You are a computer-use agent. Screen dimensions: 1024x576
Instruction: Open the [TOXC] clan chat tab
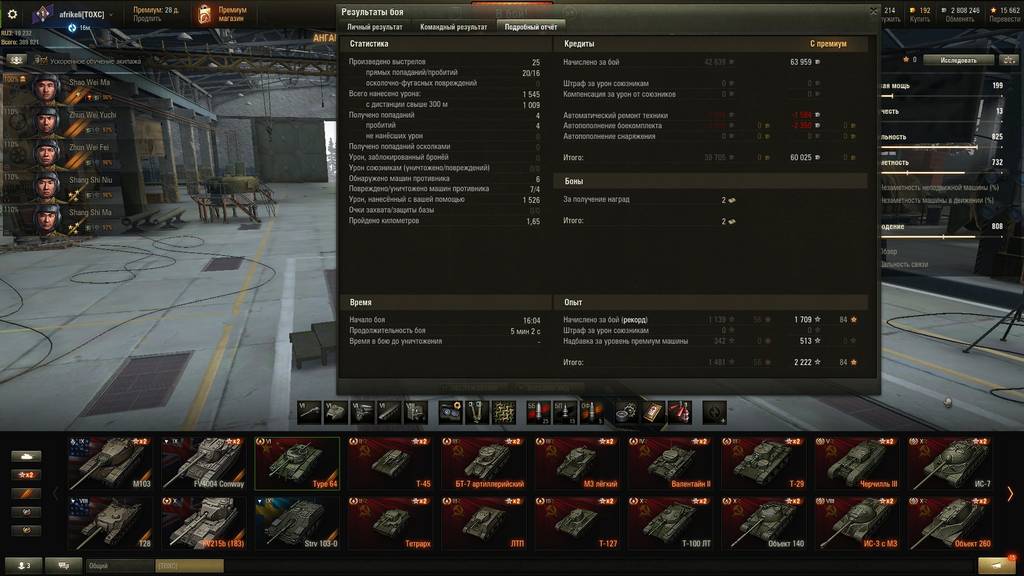[189, 566]
